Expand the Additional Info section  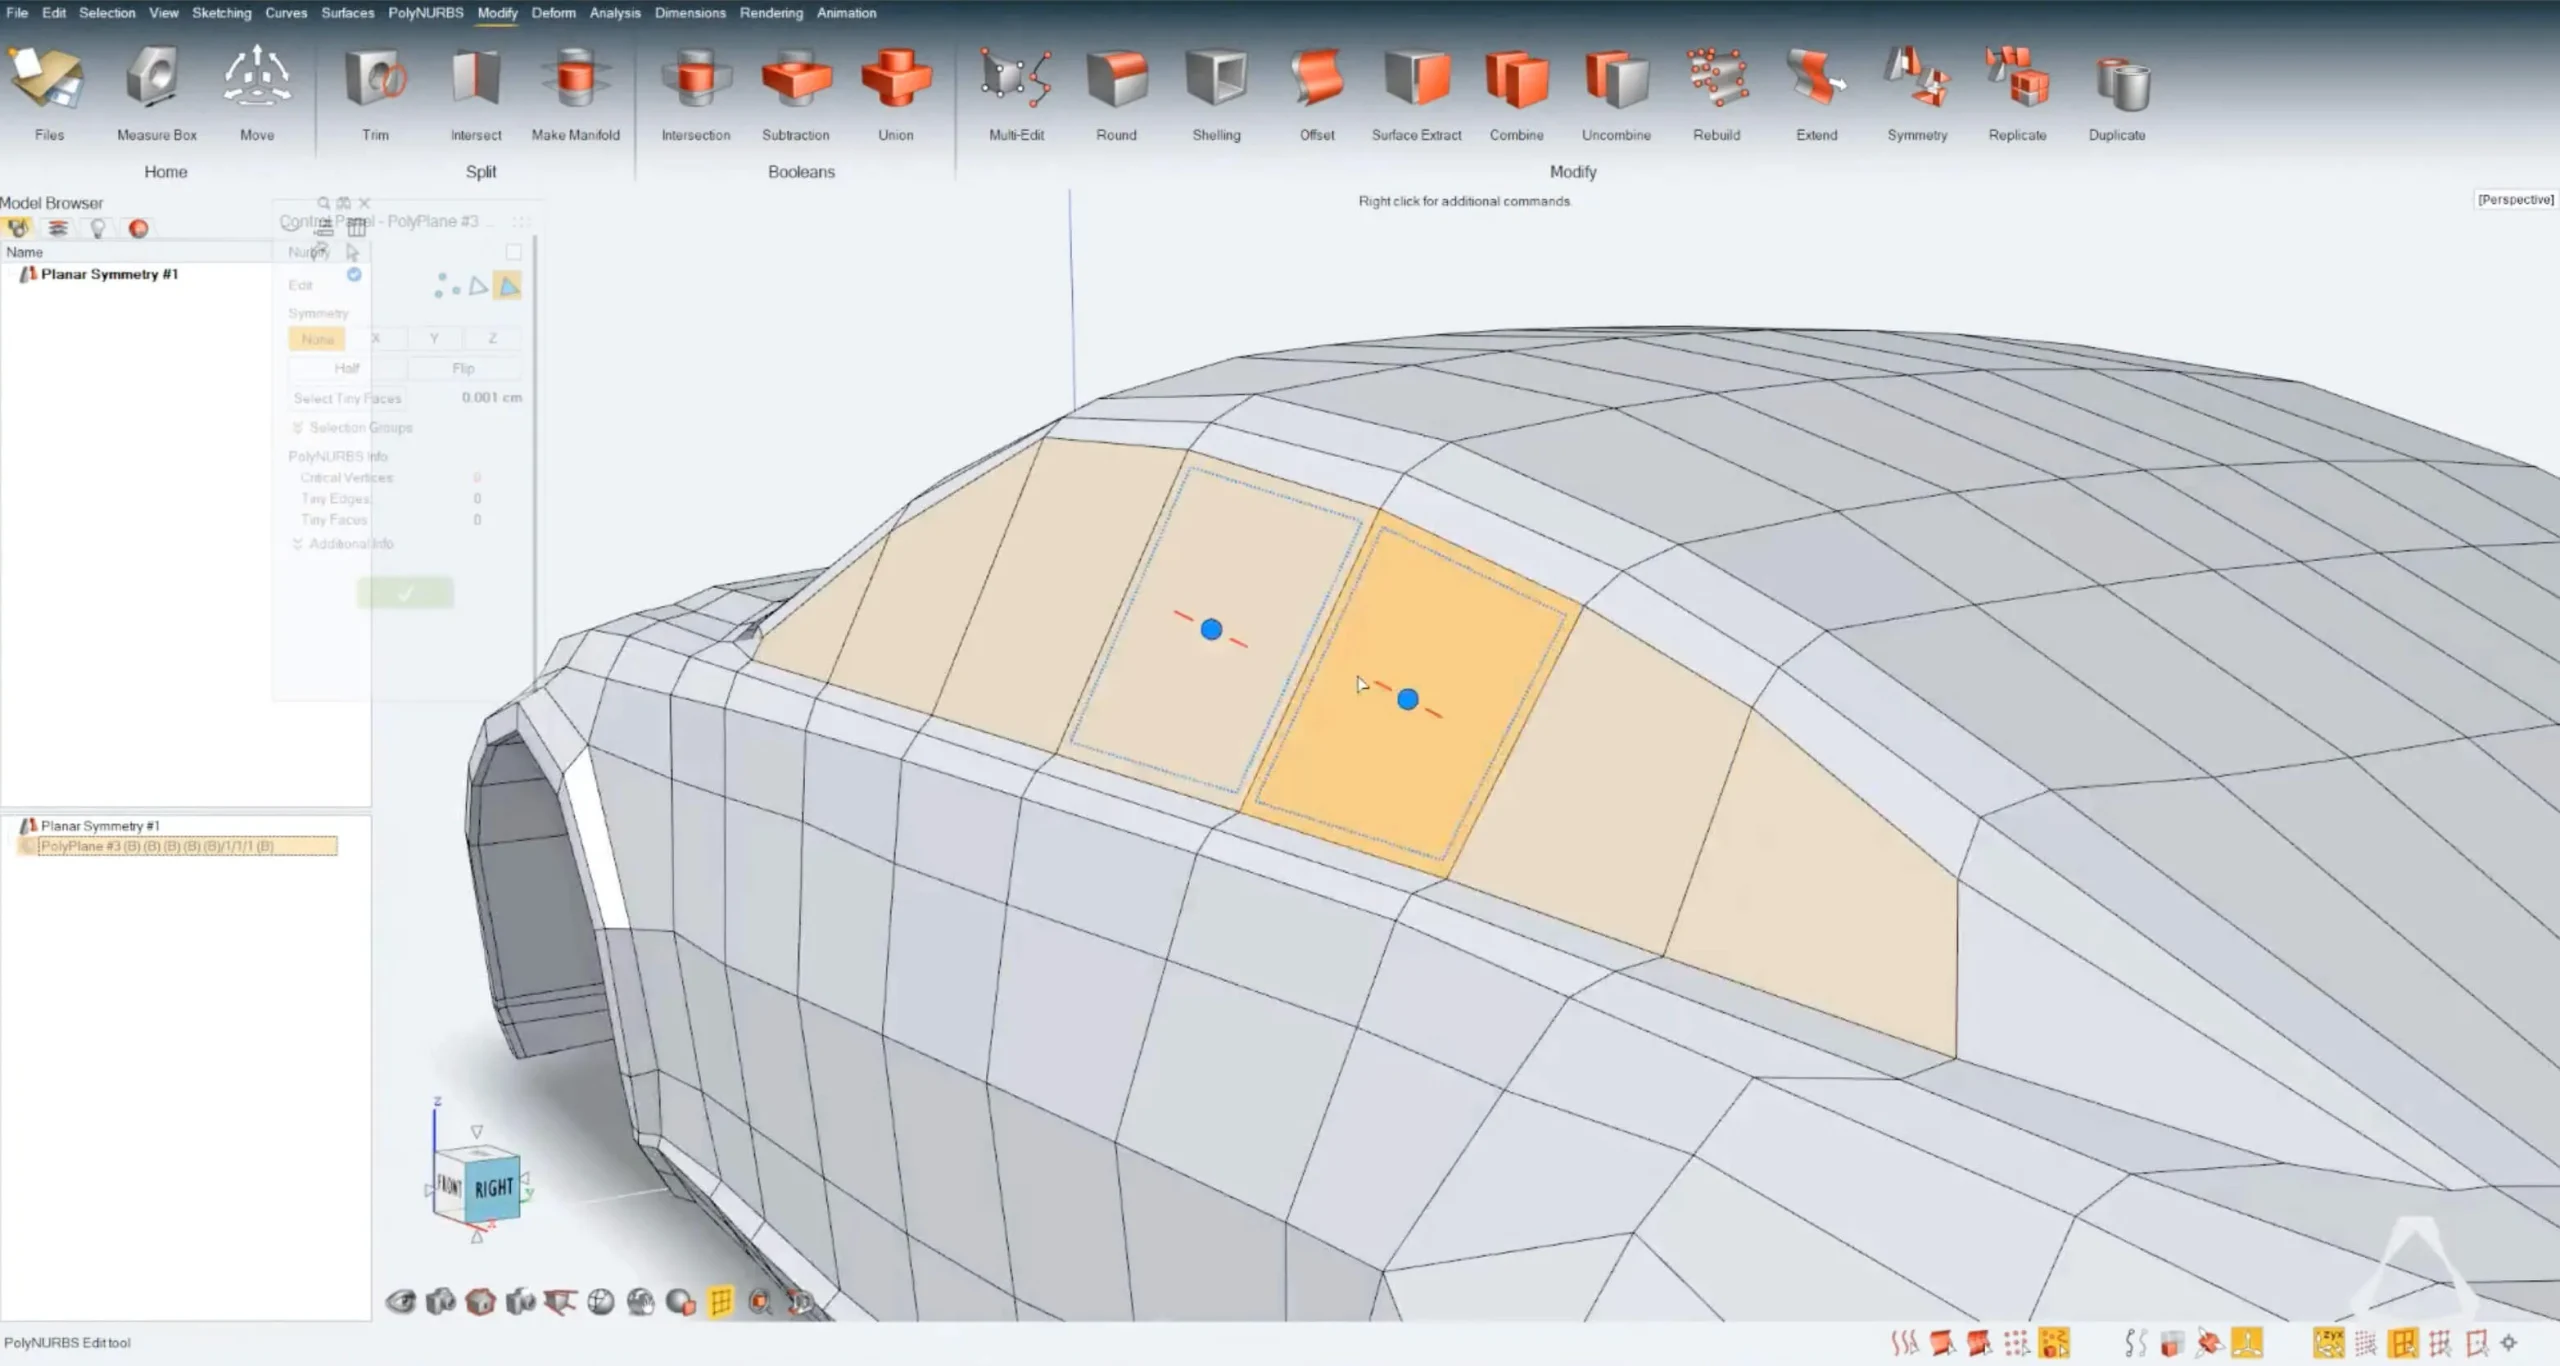[297, 544]
